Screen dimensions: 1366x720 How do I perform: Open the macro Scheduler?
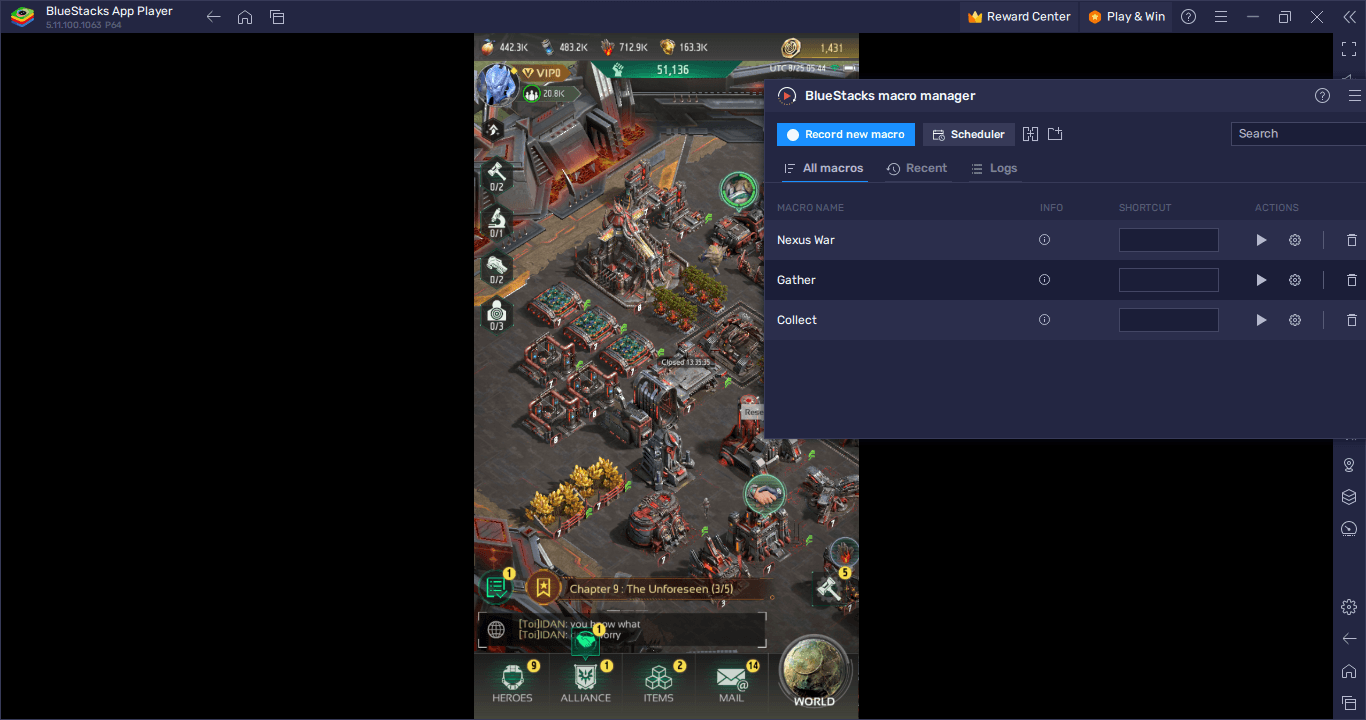pyautogui.click(x=969, y=134)
